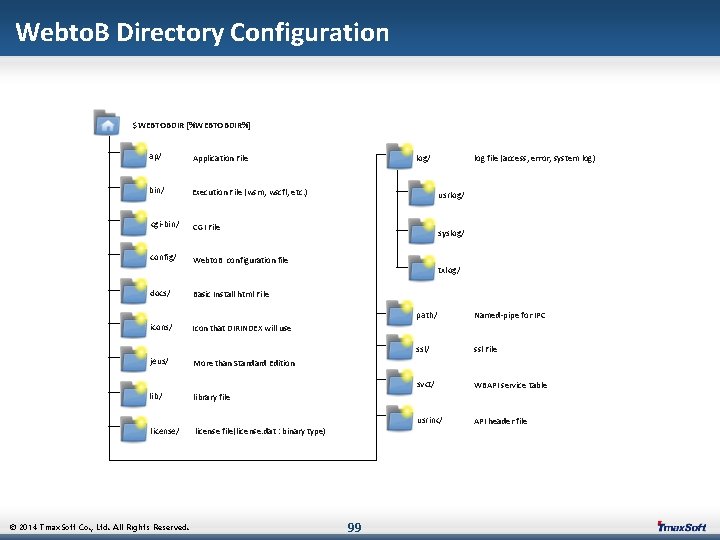This screenshot has width=720, height=540.
Task: Select 'Basic Install html File' text
Action: pos(231,294)
